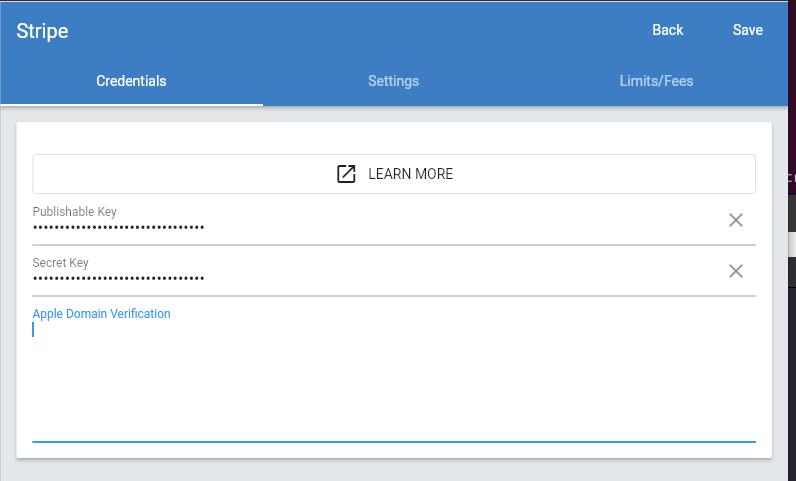Click the LEARN MORE text label
Viewport: 796px width, 481px height.
click(x=411, y=174)
